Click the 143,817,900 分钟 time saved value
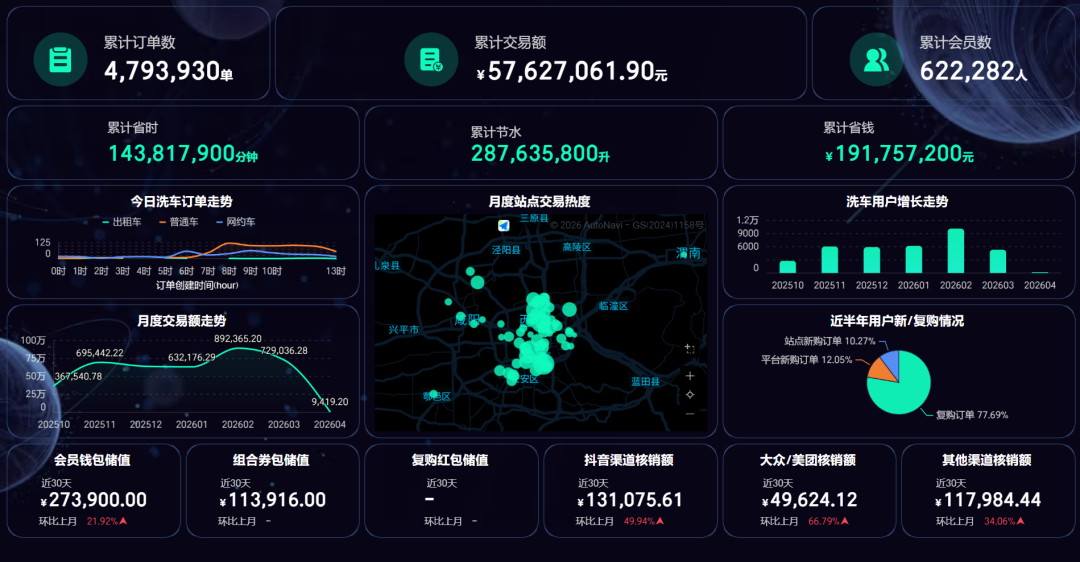 click(183, 153)
